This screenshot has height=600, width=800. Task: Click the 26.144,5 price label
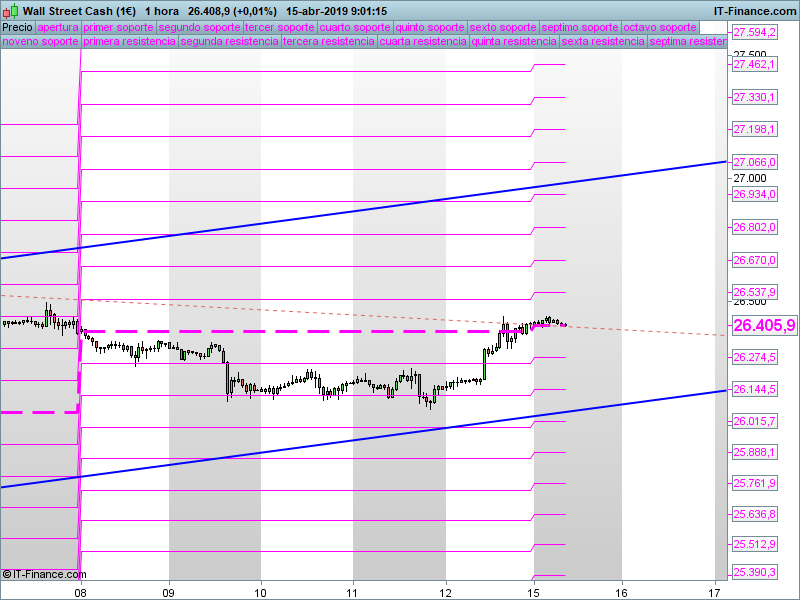(x=755, y=389)
